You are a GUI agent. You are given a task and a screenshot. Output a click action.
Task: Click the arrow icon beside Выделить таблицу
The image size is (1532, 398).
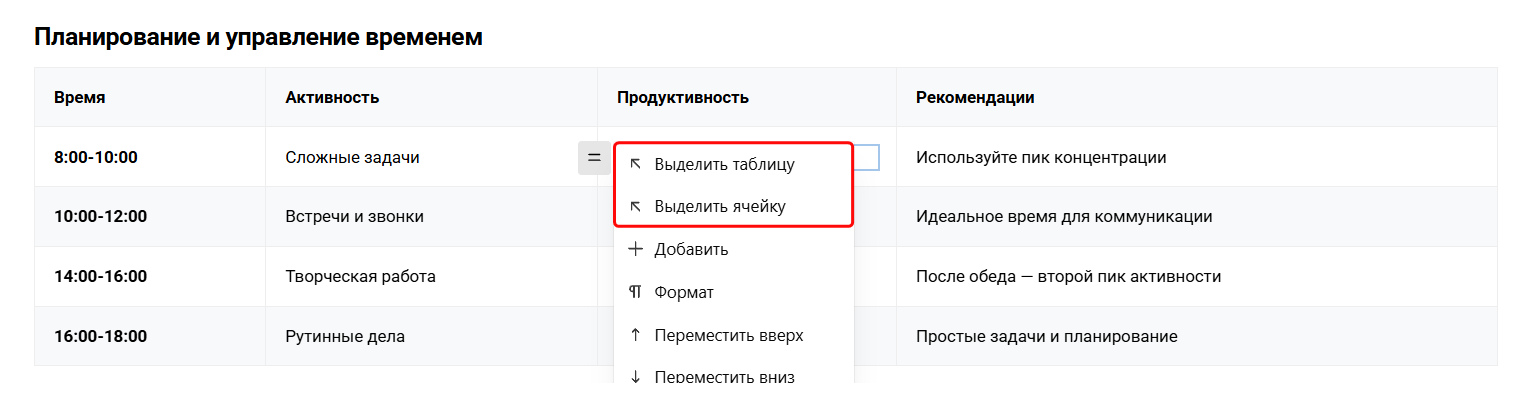tap(635, 164)
